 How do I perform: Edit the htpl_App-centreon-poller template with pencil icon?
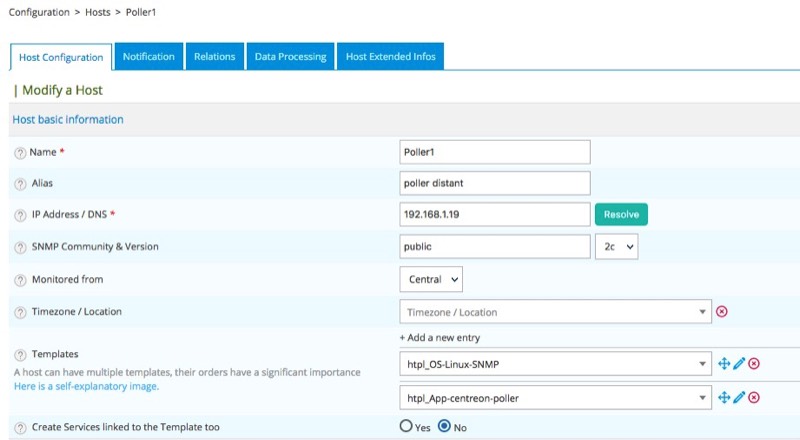pos(739,398)
